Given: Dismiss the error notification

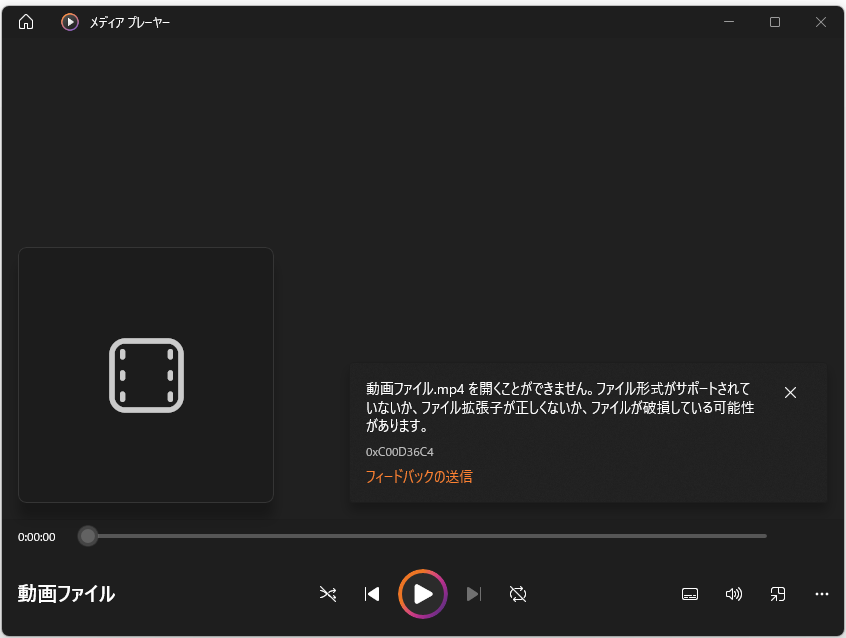Looking at the screenshot, I should 790,392.
